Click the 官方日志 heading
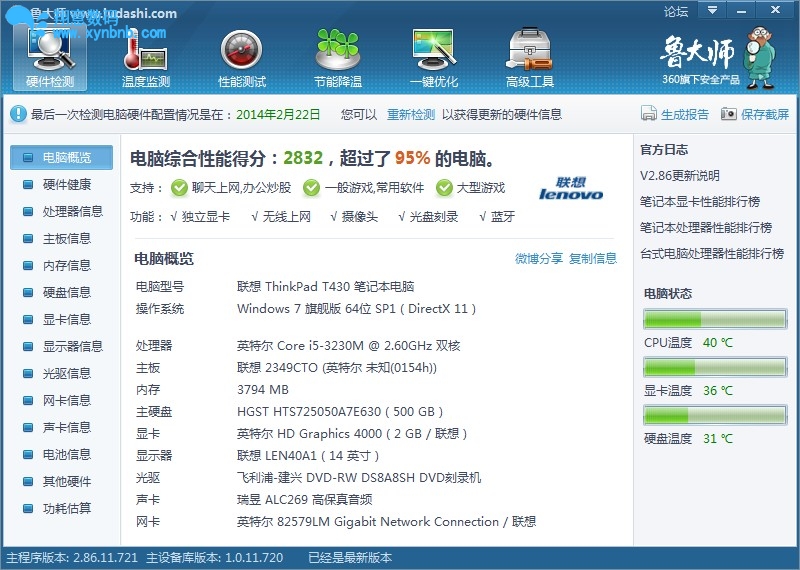Image resolution: width=800 pixels, height=570 pixels. click(x=664, y=150)
